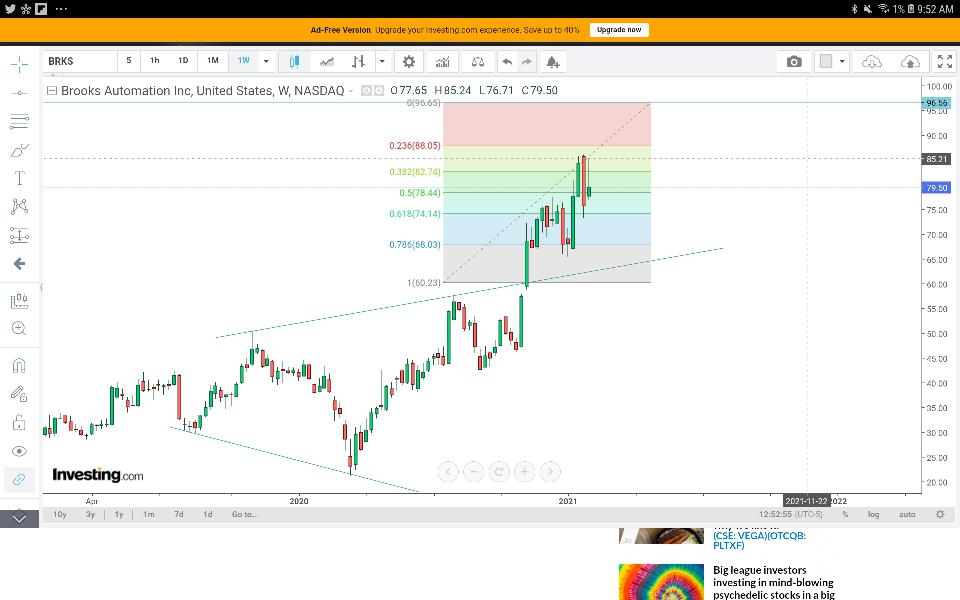Toggle lock all drawing tools

[x=19, y=422]
